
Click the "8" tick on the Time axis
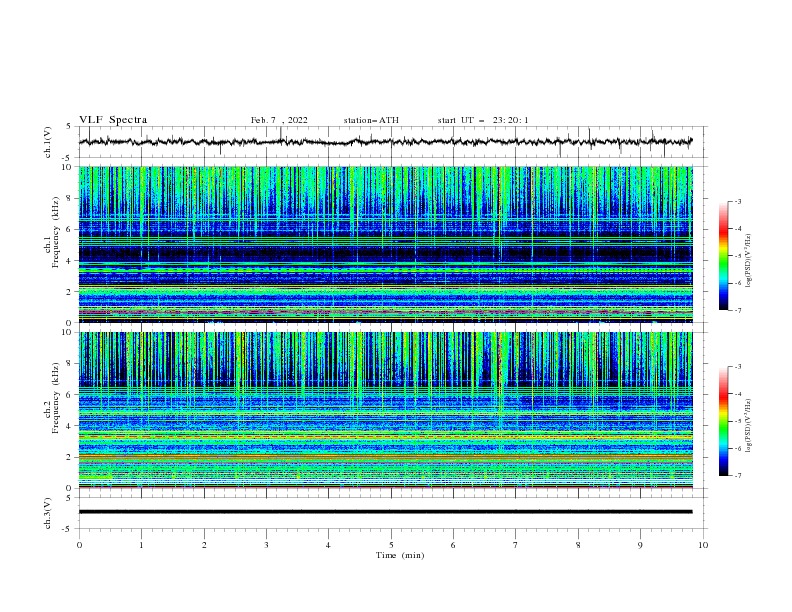[578, 545]
